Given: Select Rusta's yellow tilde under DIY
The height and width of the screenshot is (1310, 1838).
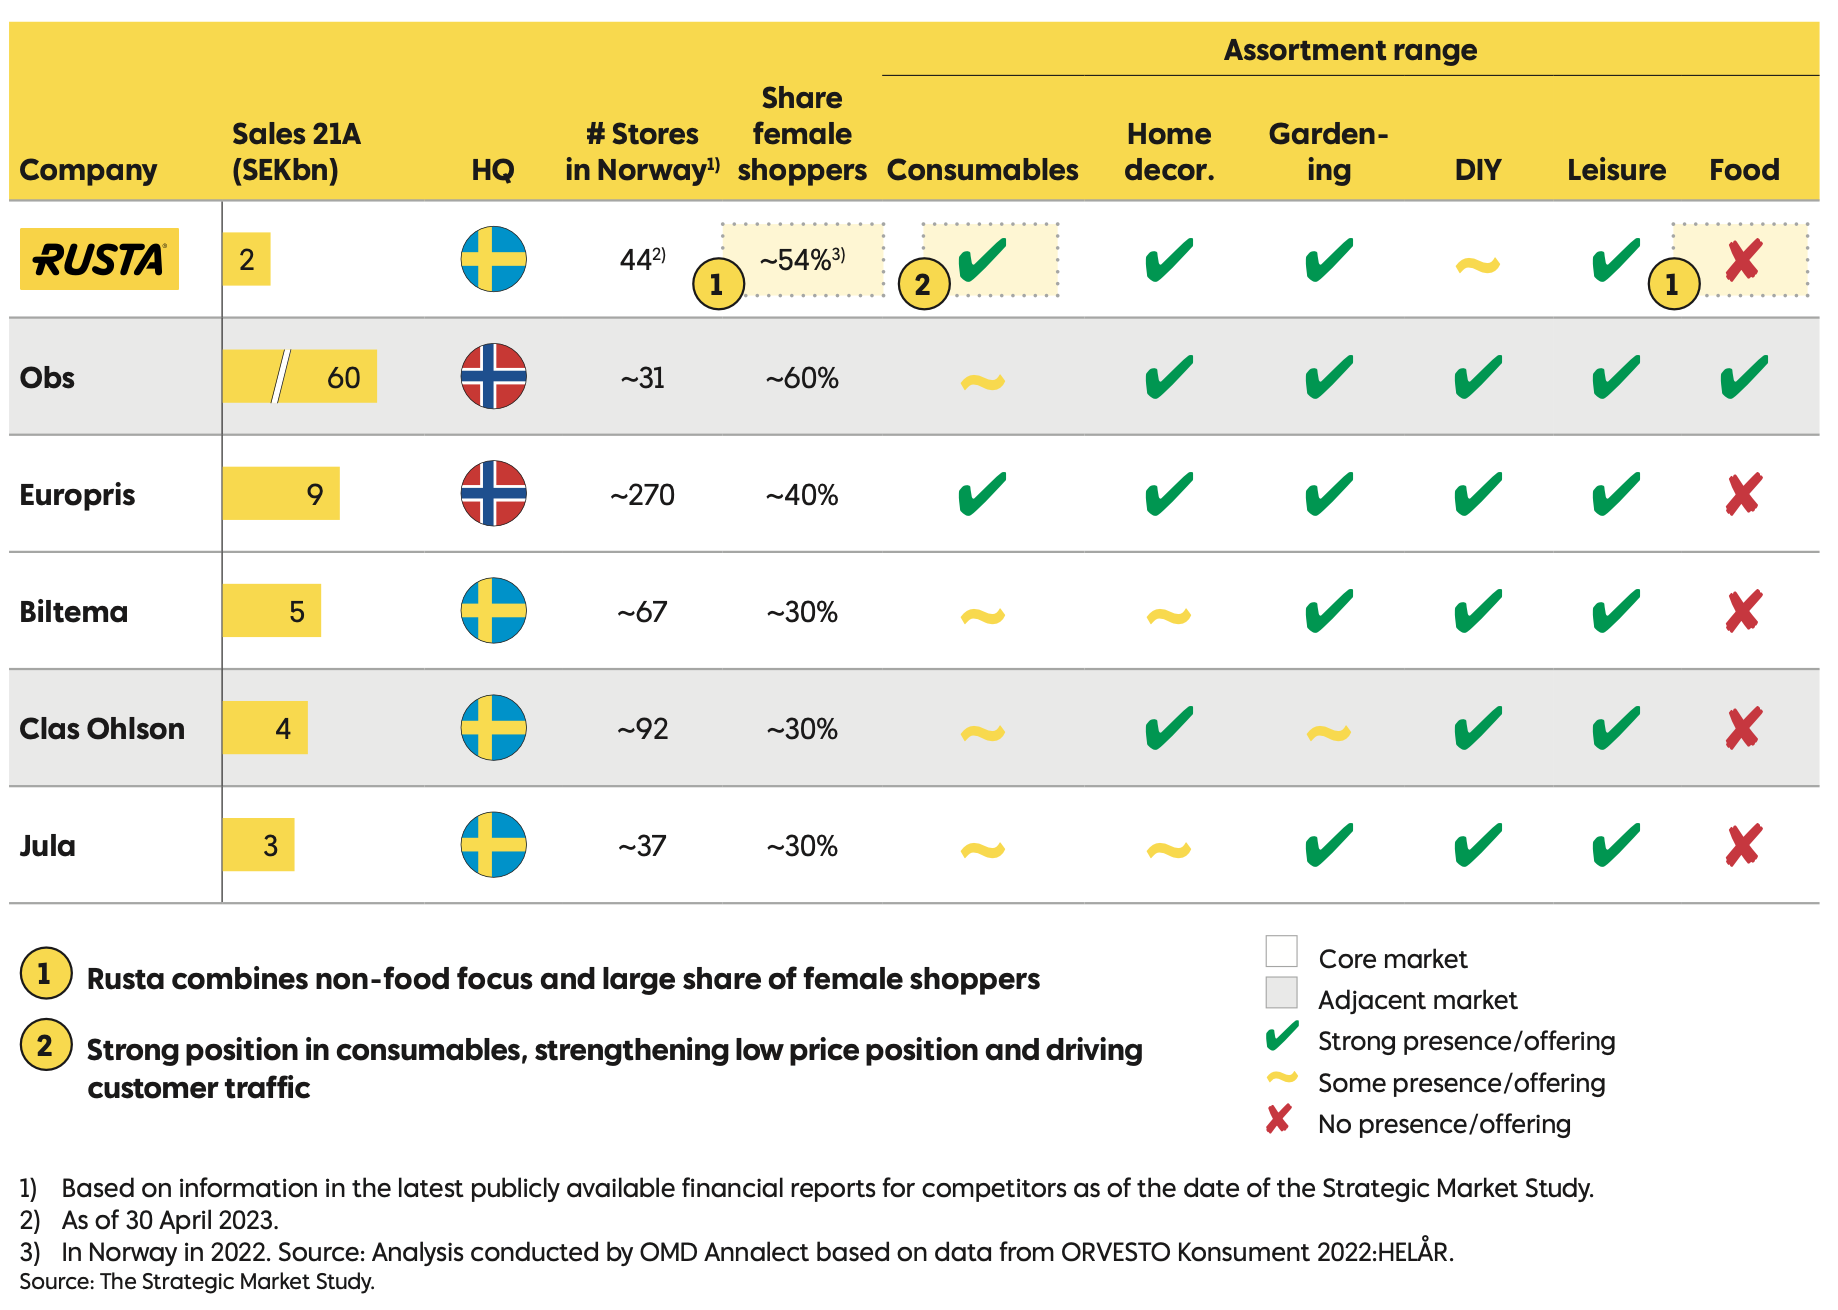Looking at the screenshot, I should coord(1477,265).
